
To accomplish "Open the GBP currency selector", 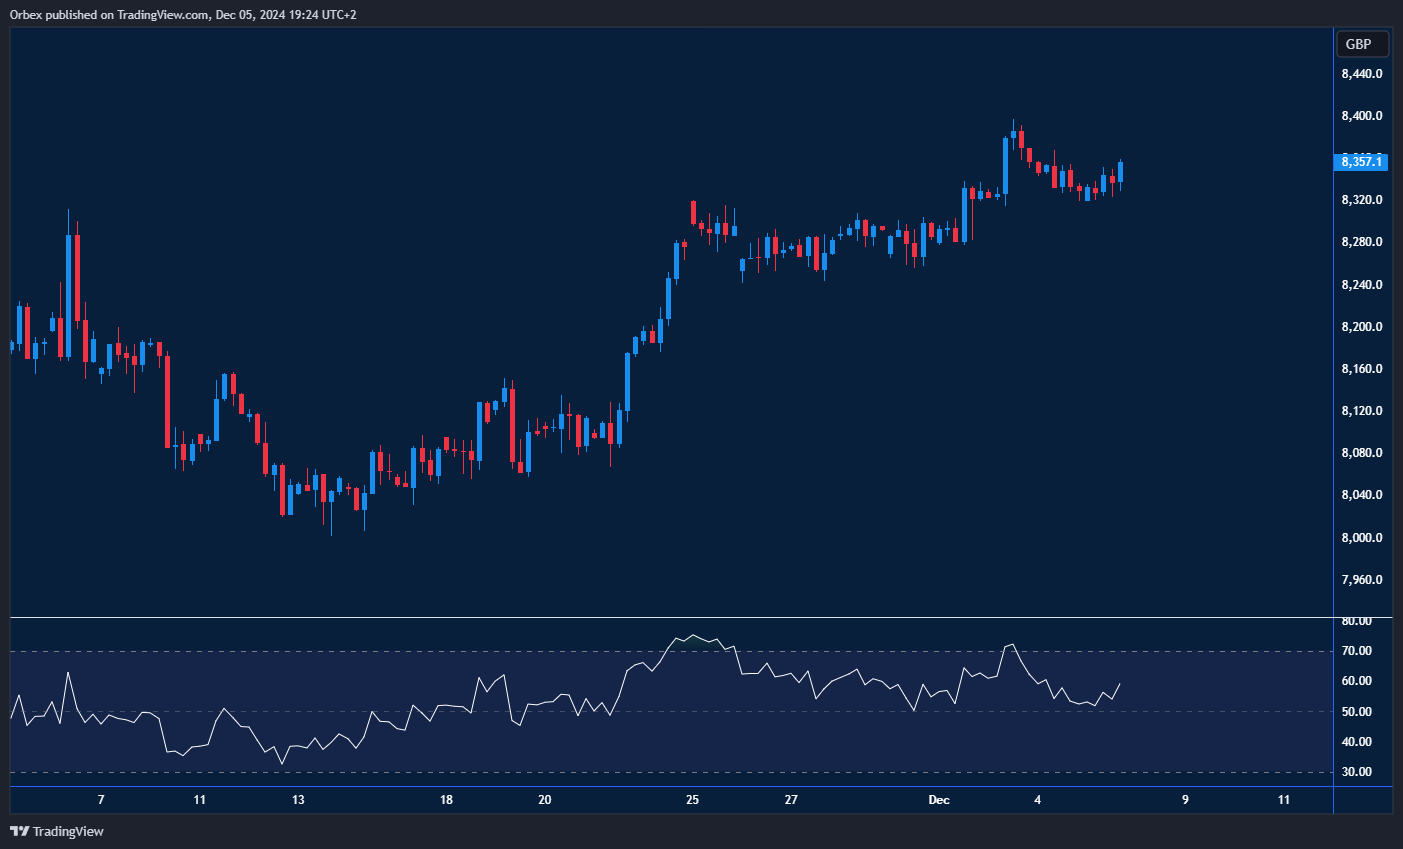I will [1362, 44].
